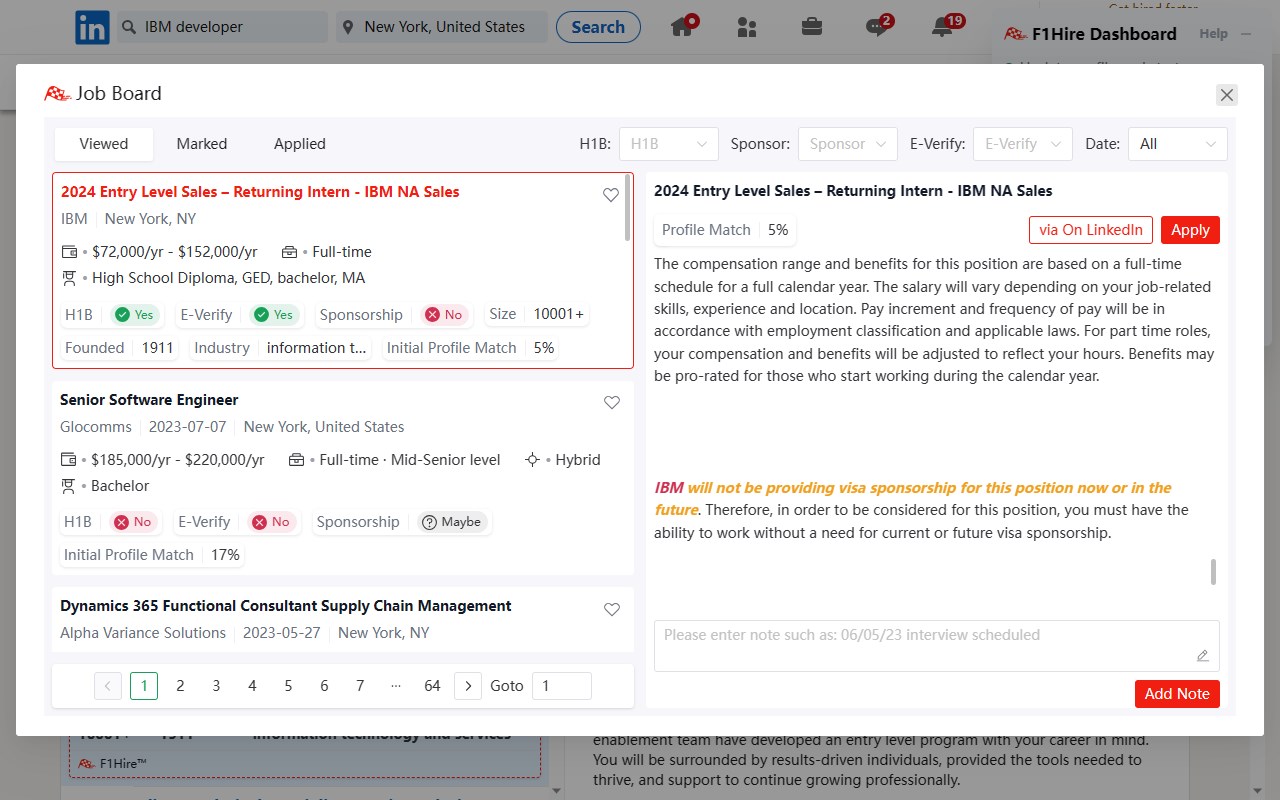Open Senior Software Engineer job title
The height and width of the screenshot is (800, 1280).
click(x=149, y=400)
